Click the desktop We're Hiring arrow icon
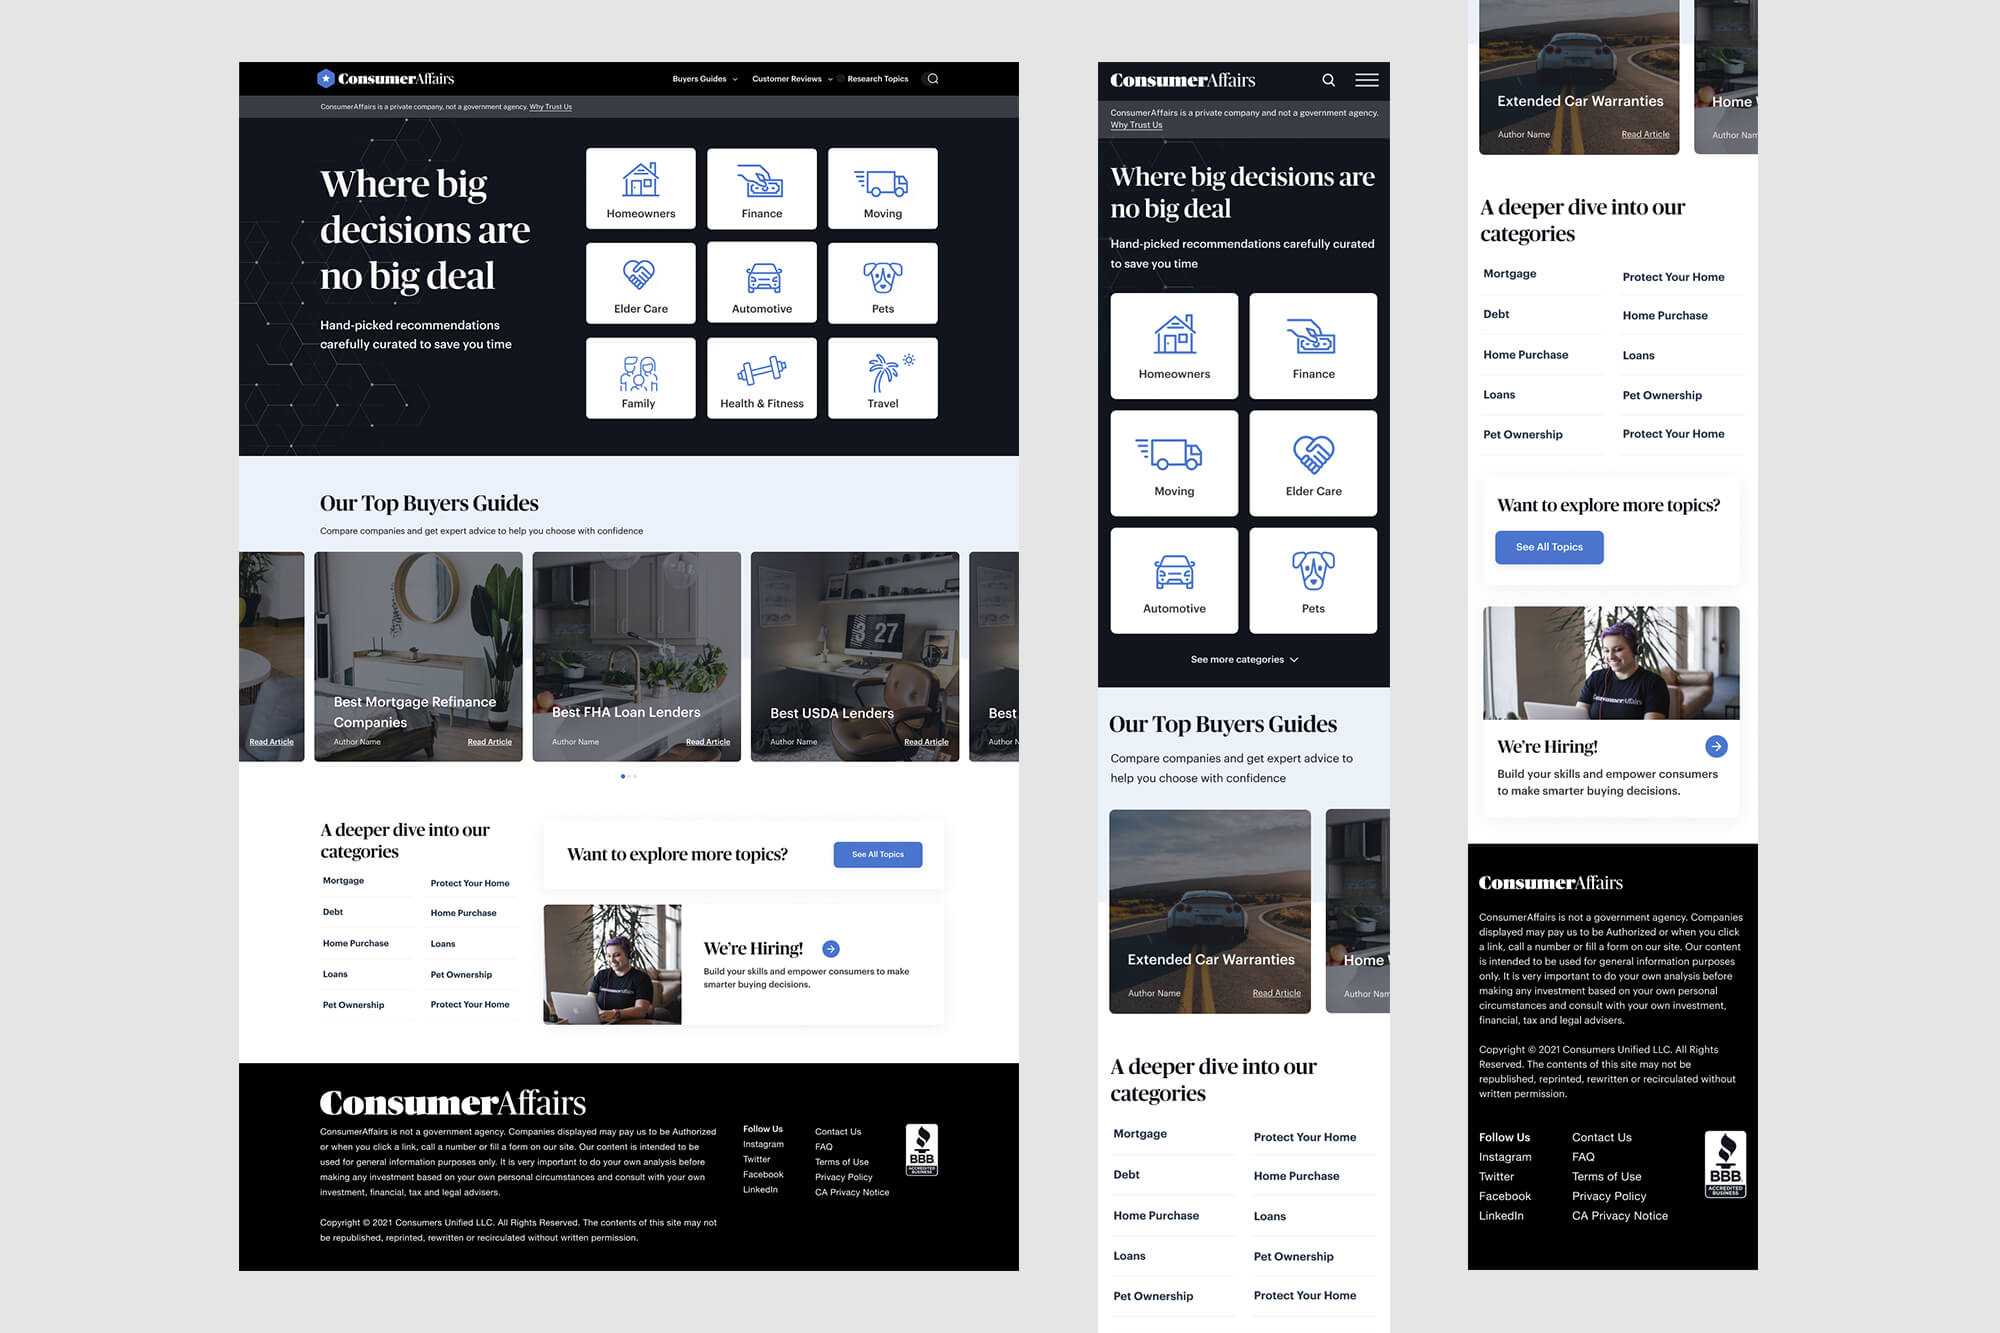The width and height of the screenshot is (2000, 1333). (x=830, y=949)
